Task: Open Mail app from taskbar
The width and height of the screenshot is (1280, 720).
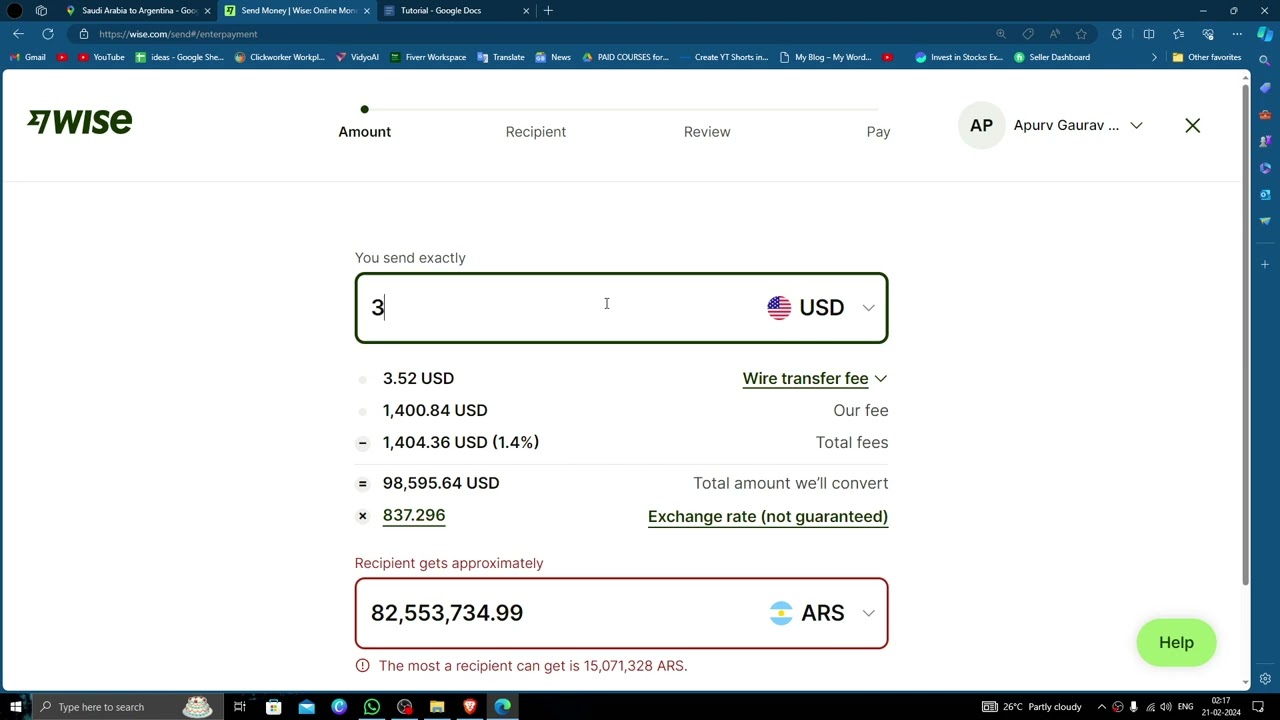Action: click(x=306, y=707)
